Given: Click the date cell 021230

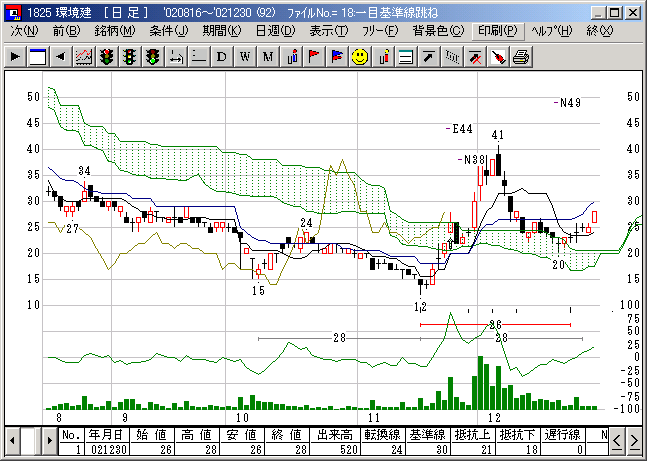Looking at the screenshot, I should (107, 449).
